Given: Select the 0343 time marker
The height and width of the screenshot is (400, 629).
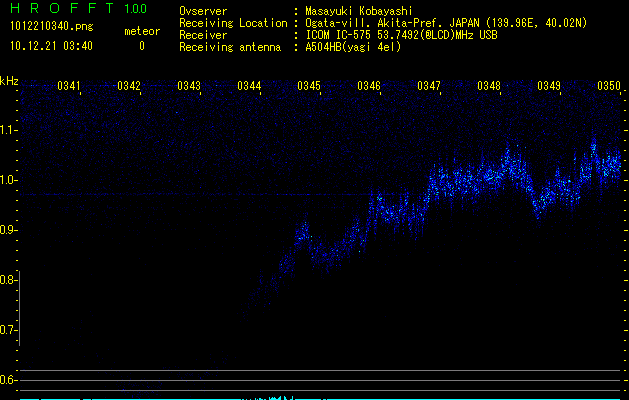Looking at the screenshot, I should tap(189, 87).
